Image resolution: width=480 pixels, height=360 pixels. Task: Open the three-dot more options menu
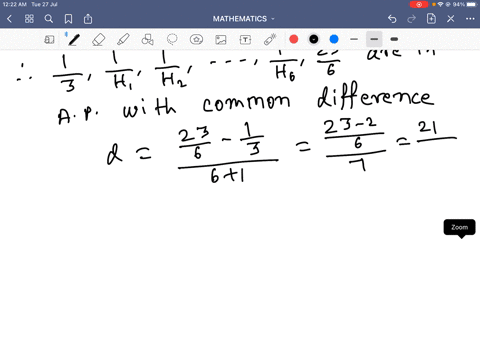click(x=470, y=19)
